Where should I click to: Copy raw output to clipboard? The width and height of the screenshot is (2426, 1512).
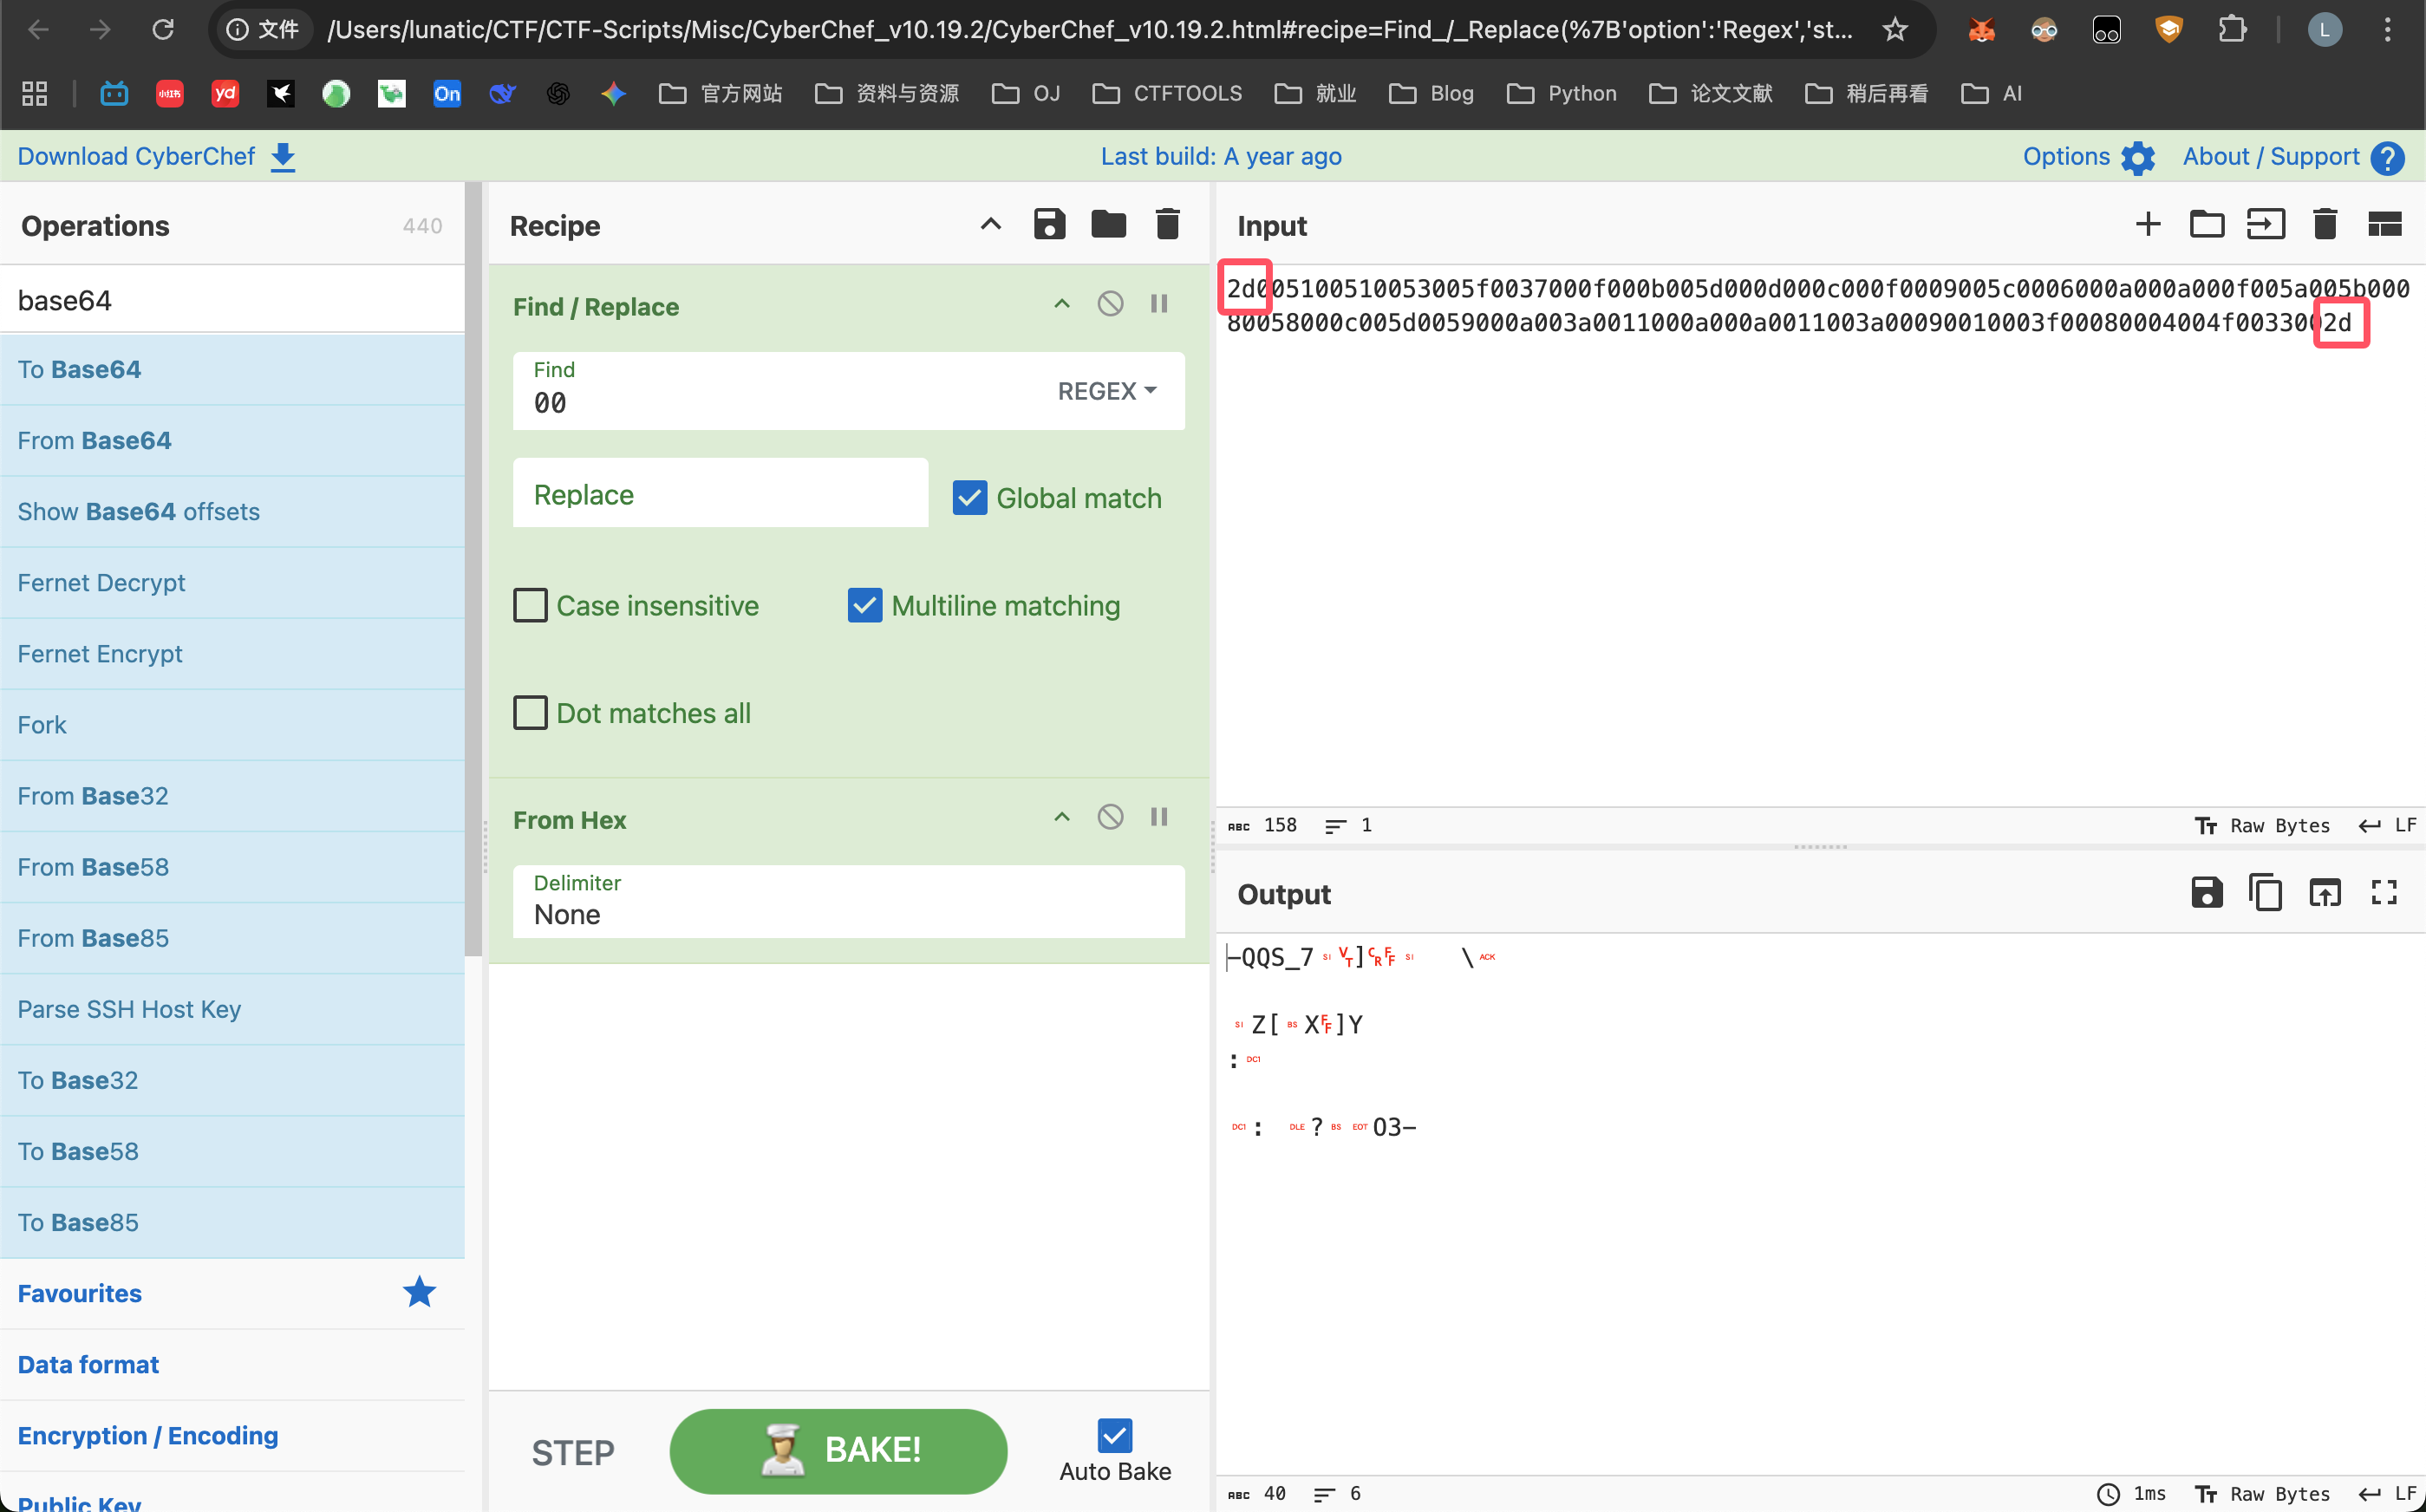(x=2266, y=892)
